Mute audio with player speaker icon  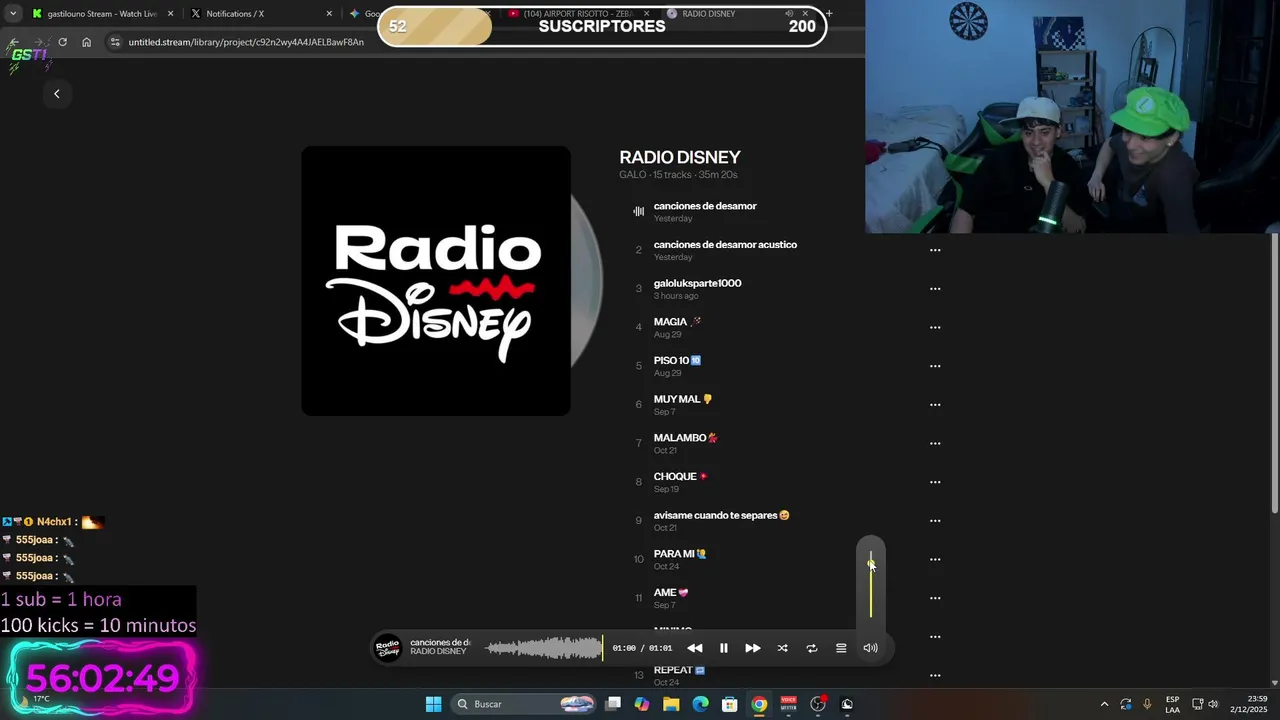pos(871,648)
